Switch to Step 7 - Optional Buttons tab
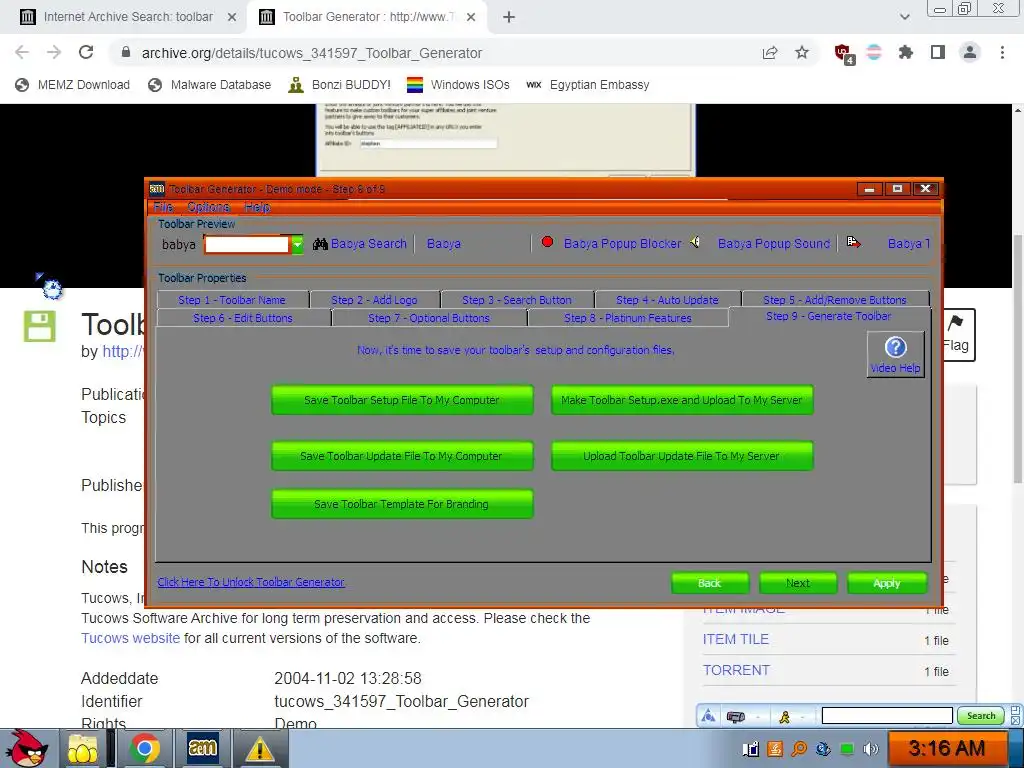Image resolution: width=1024 pixels, height=768 pixels. (428, 318)
